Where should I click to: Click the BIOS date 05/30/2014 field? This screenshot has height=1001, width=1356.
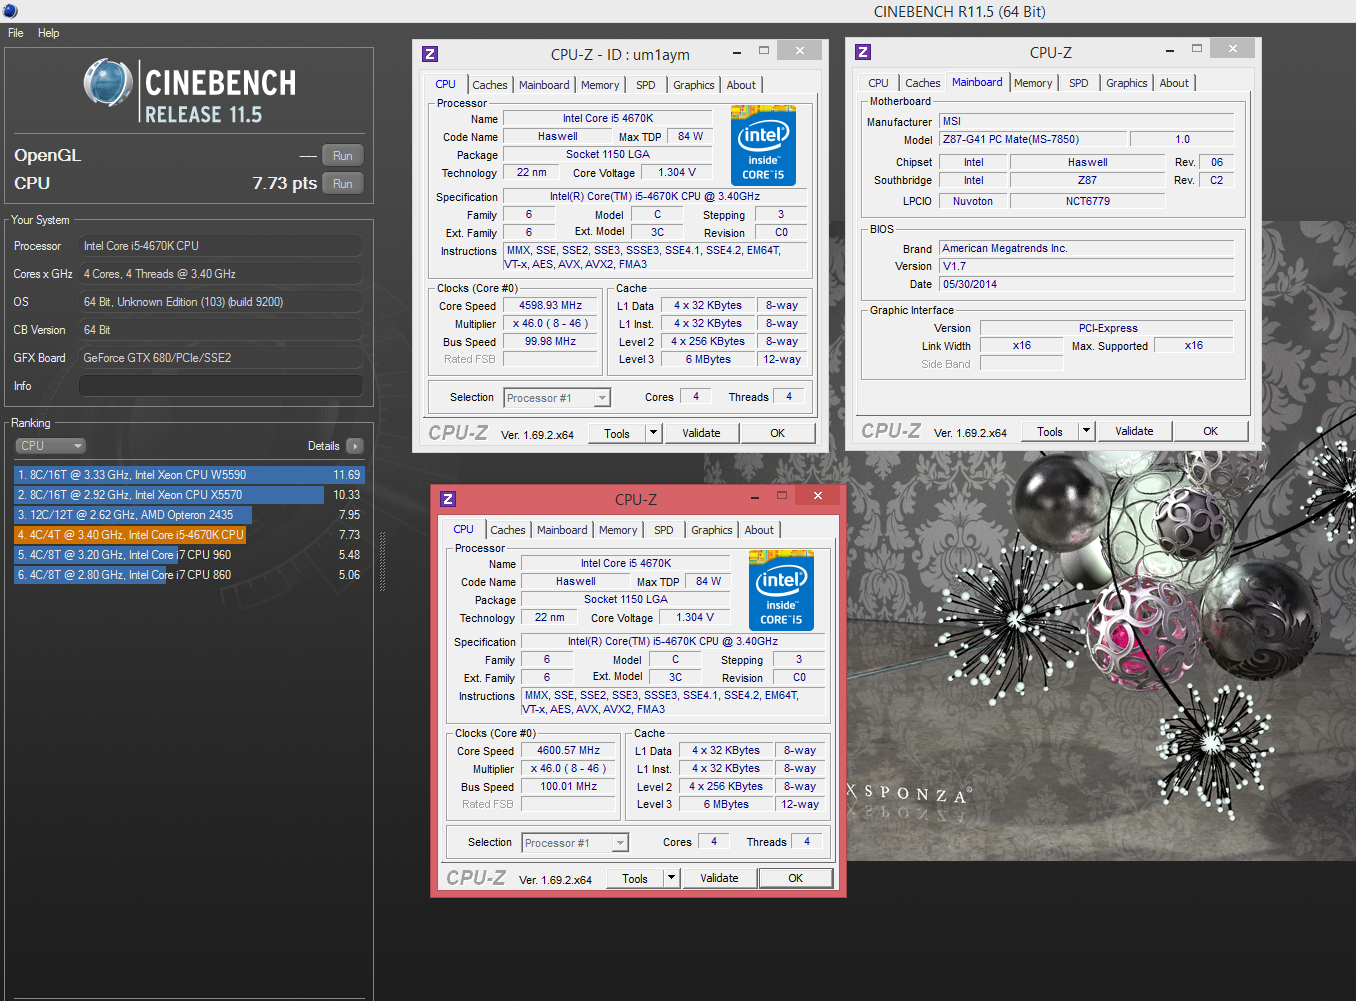click(1087, 284)
